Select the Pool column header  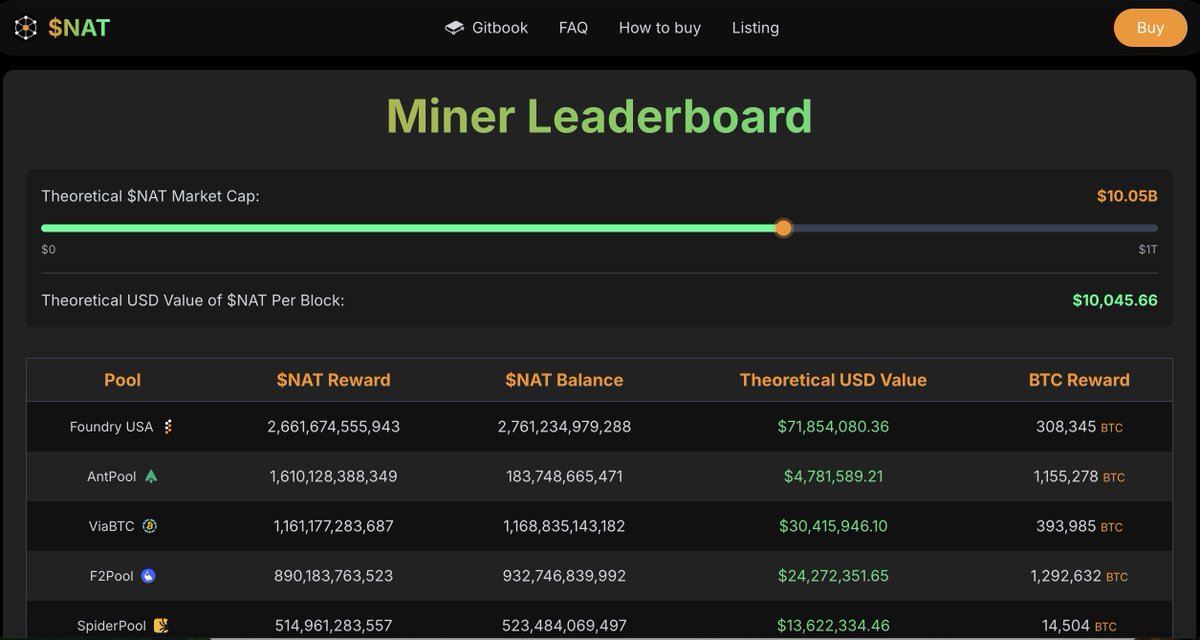coord(123,380)
